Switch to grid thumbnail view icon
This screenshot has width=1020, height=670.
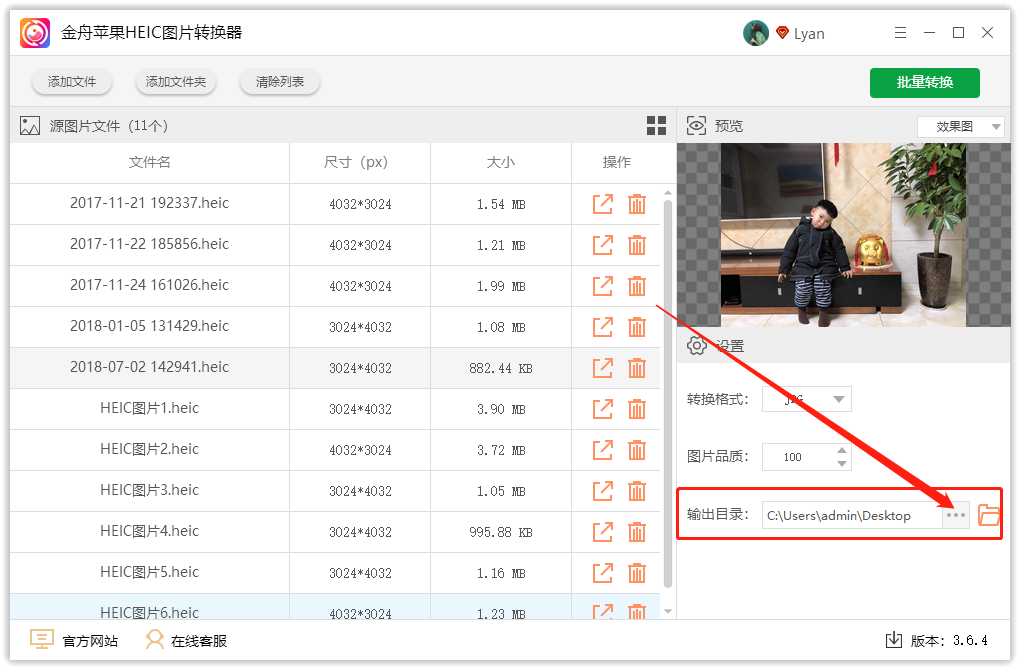coord(656,126)
